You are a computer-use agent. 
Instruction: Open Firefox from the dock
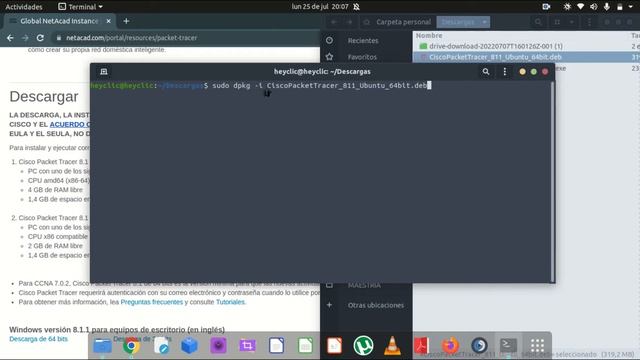point(450,346)
